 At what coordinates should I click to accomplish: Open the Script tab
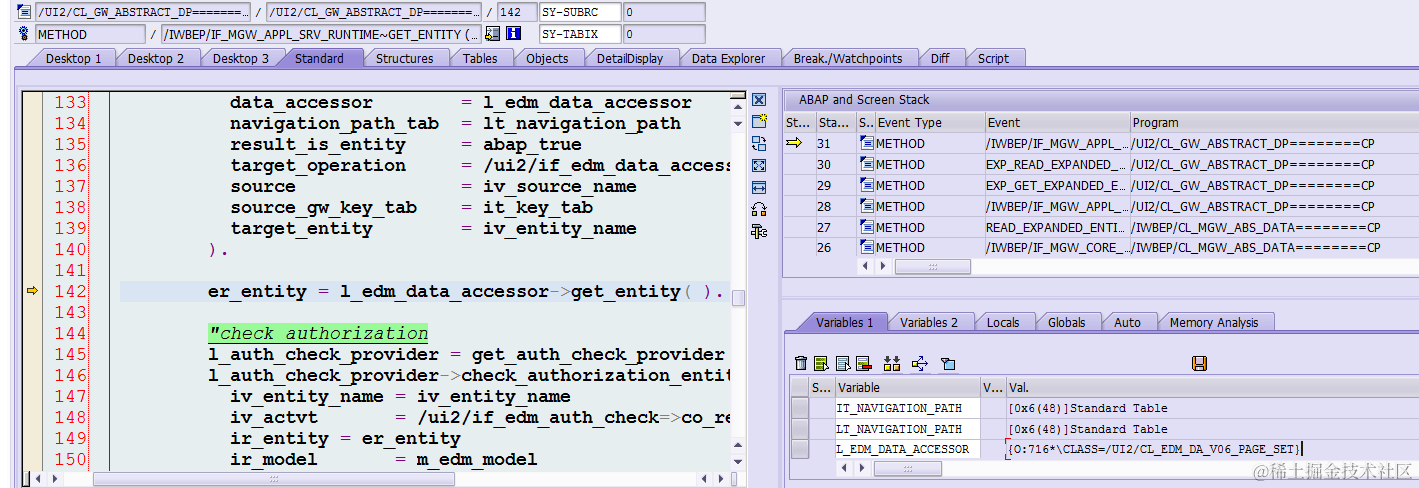(993, 58)
